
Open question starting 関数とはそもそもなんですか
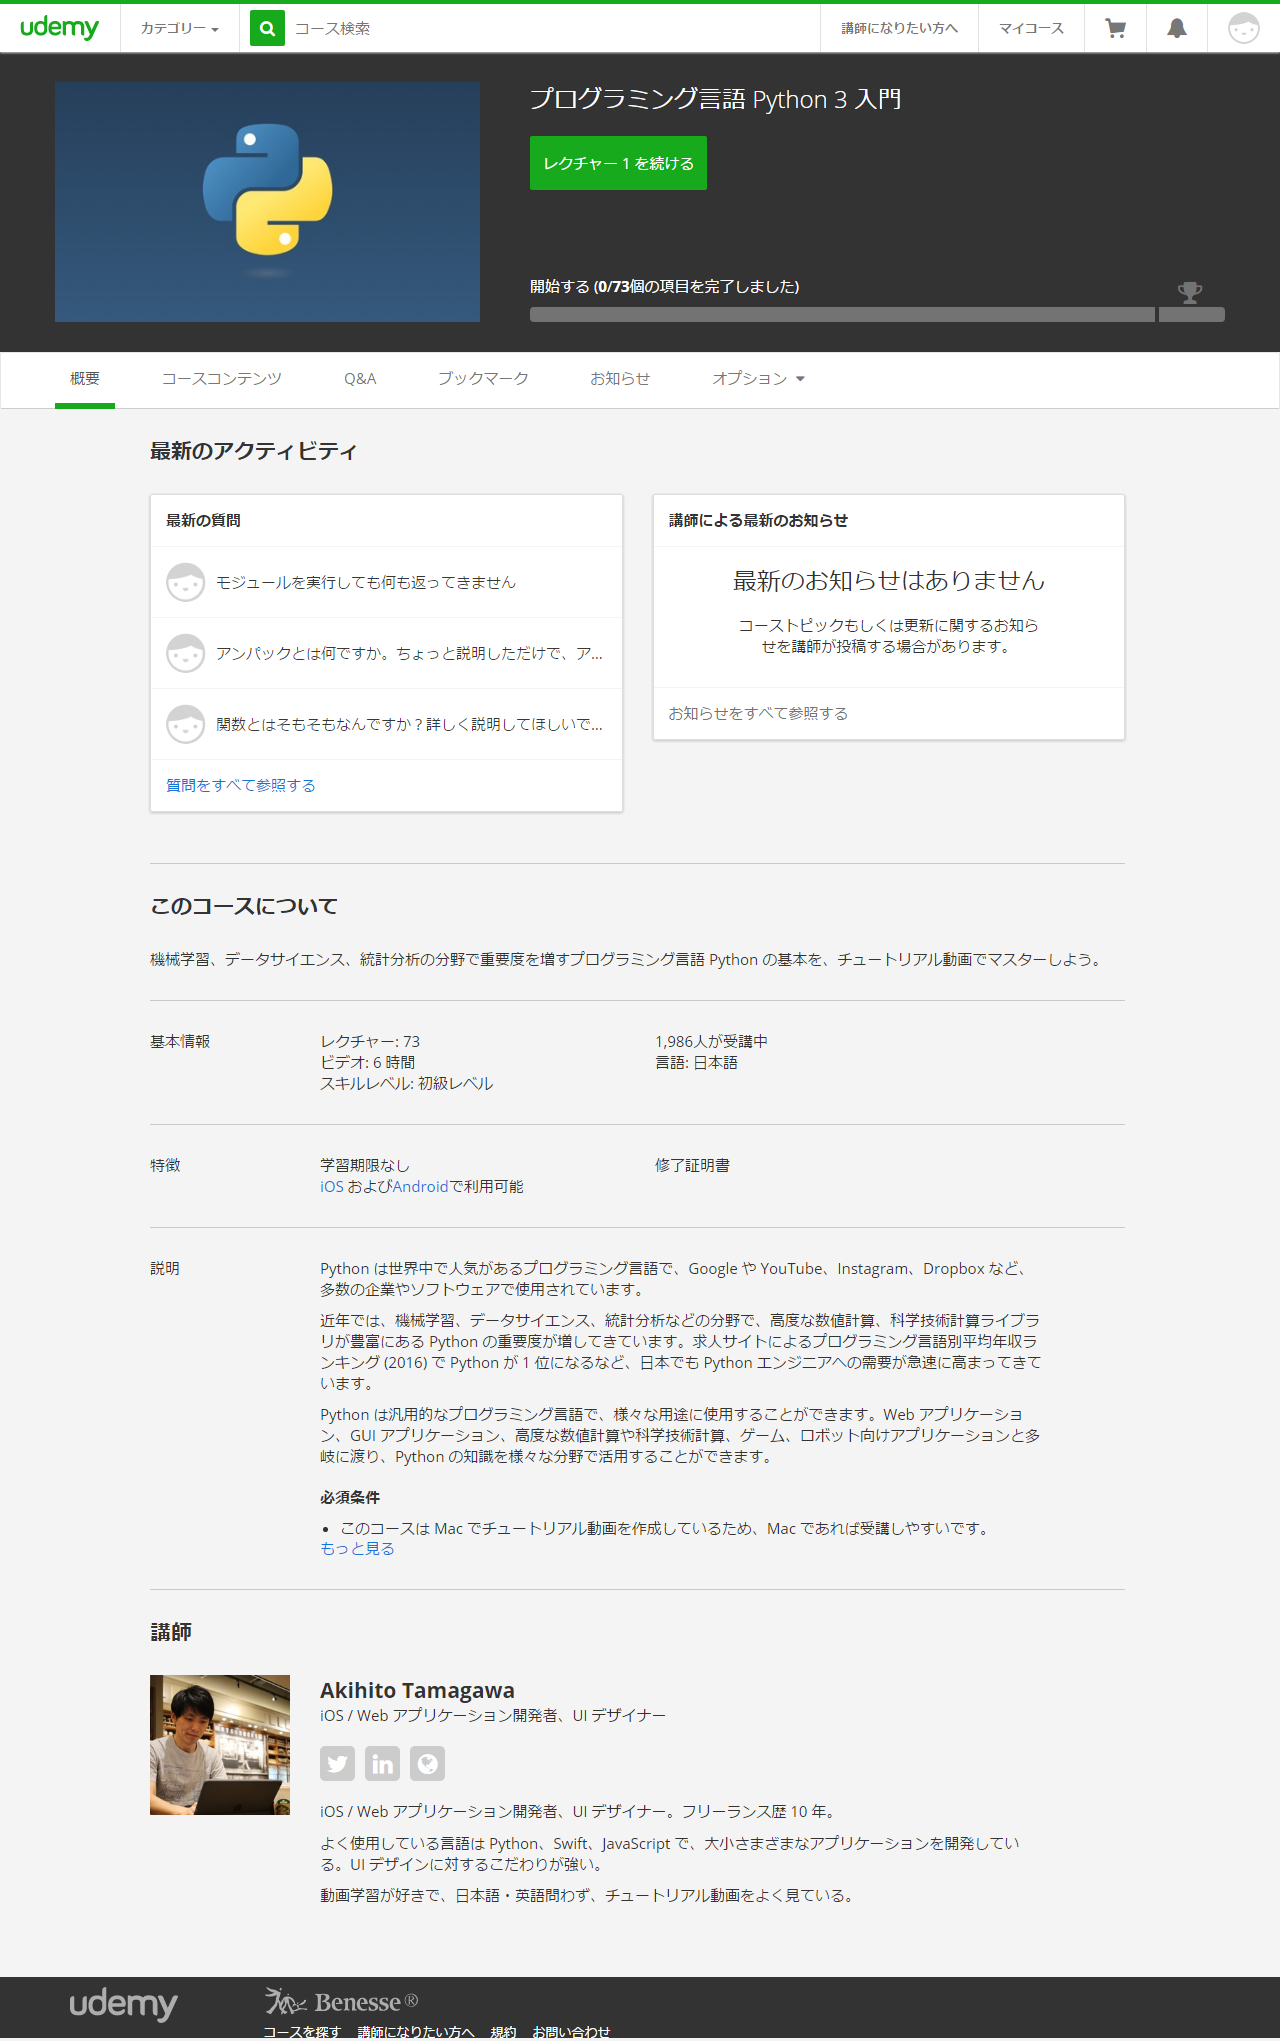pos(409,724)
